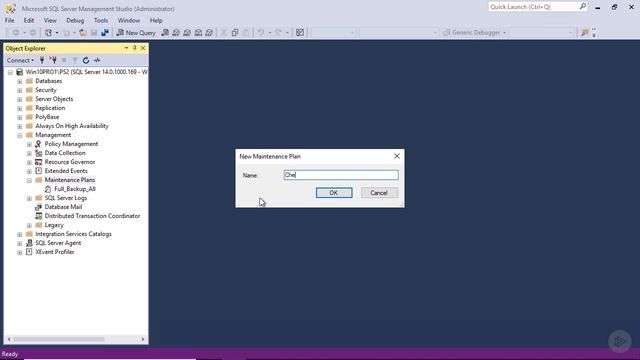
Task: Close the Object Explorer panel
Action: [x=143, y=48]
